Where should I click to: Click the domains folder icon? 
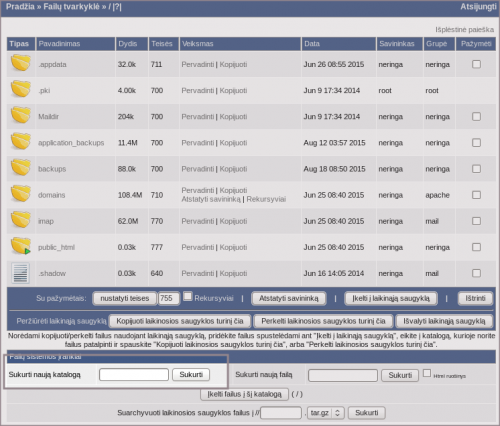coord(21,194)
